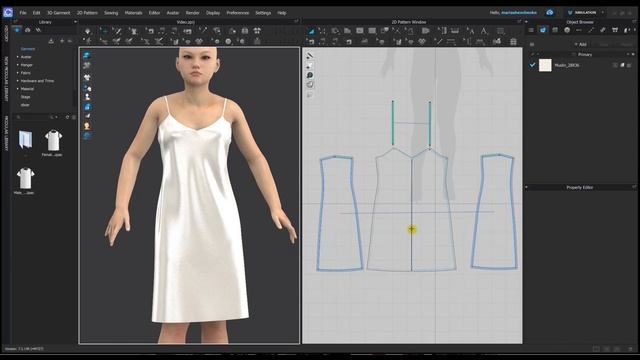This screenshot has height=360, width=640.
Task: Click the CLO logo icon in the top-left corner
Action: pyautogui.click(x=8, y=13)
